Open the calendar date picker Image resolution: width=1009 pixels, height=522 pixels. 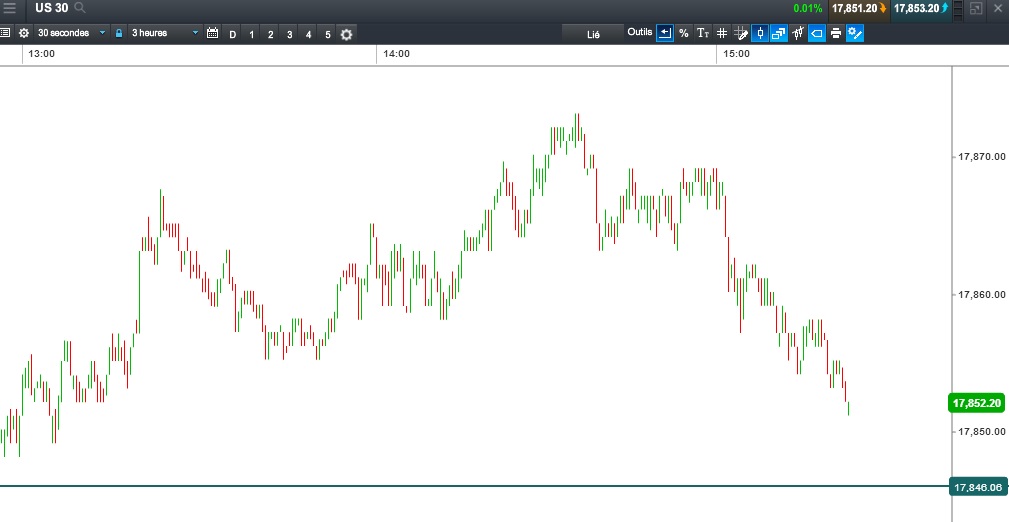tap(213, 33)
